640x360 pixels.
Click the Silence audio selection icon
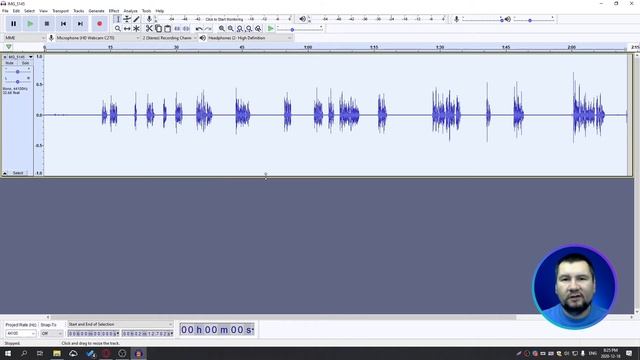click(186, 29)
